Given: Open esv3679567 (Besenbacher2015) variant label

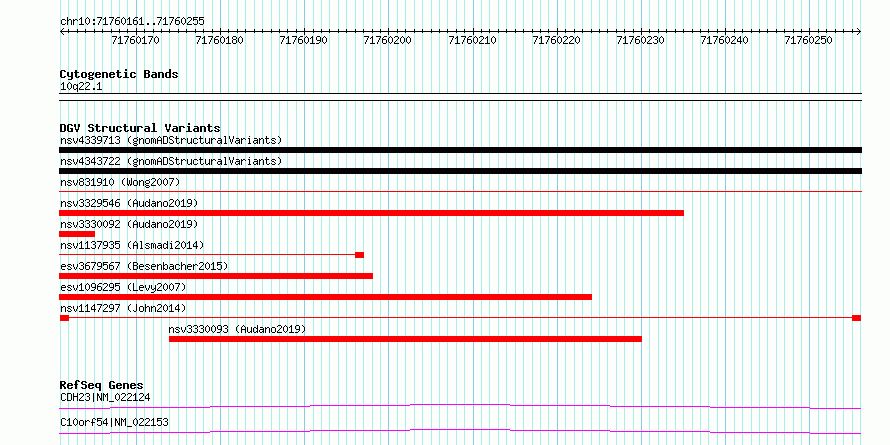Looking at the screenshot, I should 144,266.
